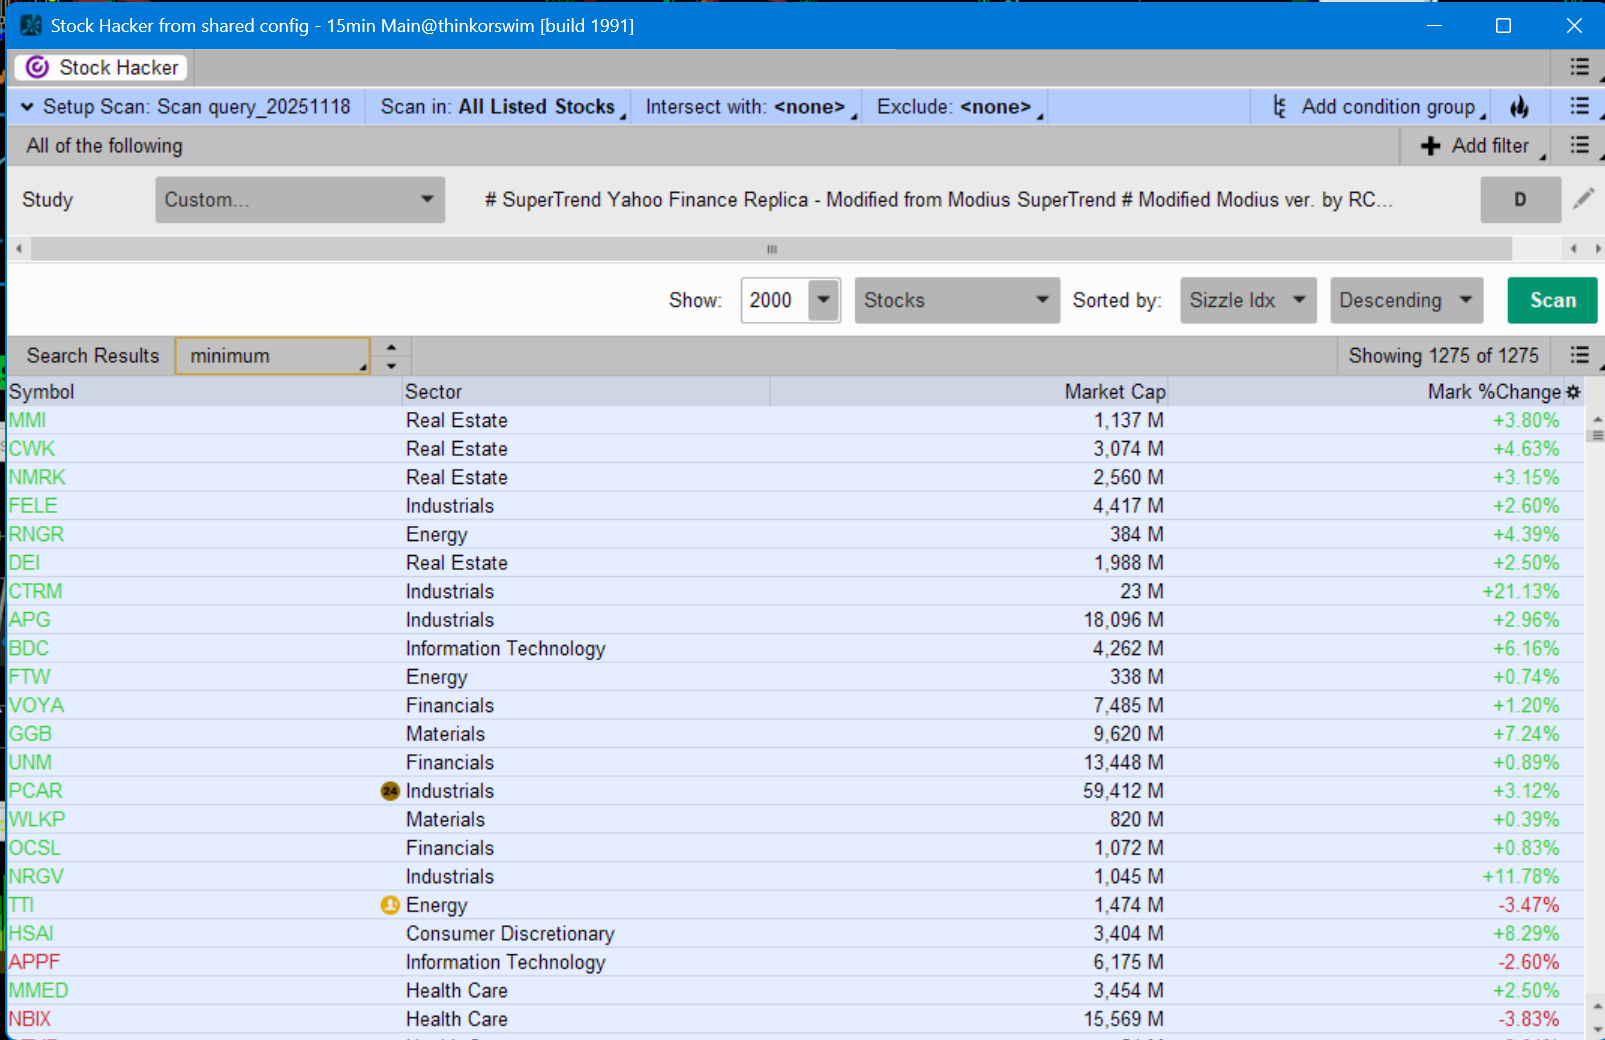Click the Search Results label
The width and height of the screenshot is (1605, 1040).
pos(93,356)
